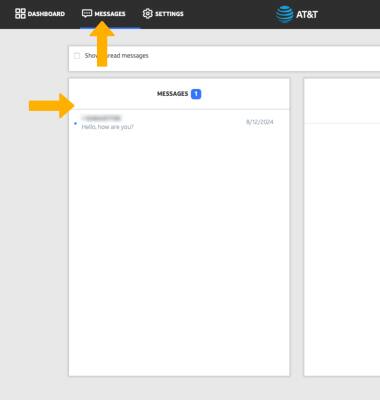Click the Dashboard grid icon
Viewport: 380px width, 400px height.
click(x=20, y=14)
